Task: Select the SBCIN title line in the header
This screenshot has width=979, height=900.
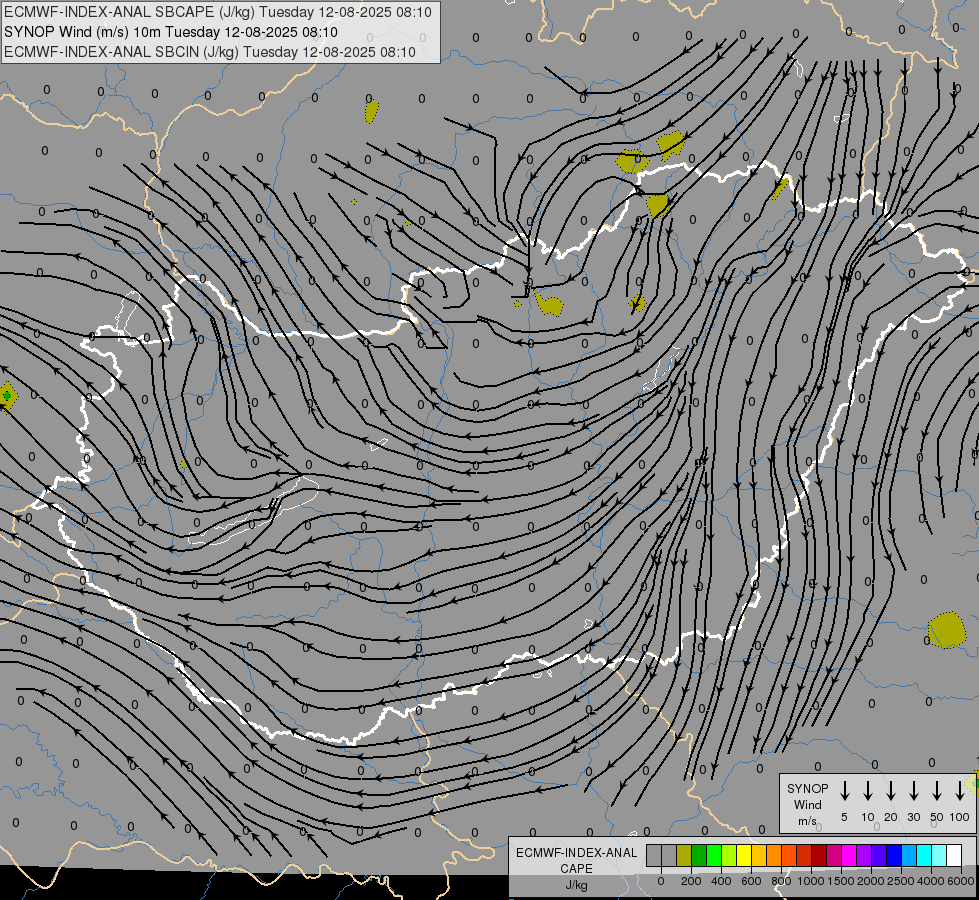Action: click(x=210, y=52)
